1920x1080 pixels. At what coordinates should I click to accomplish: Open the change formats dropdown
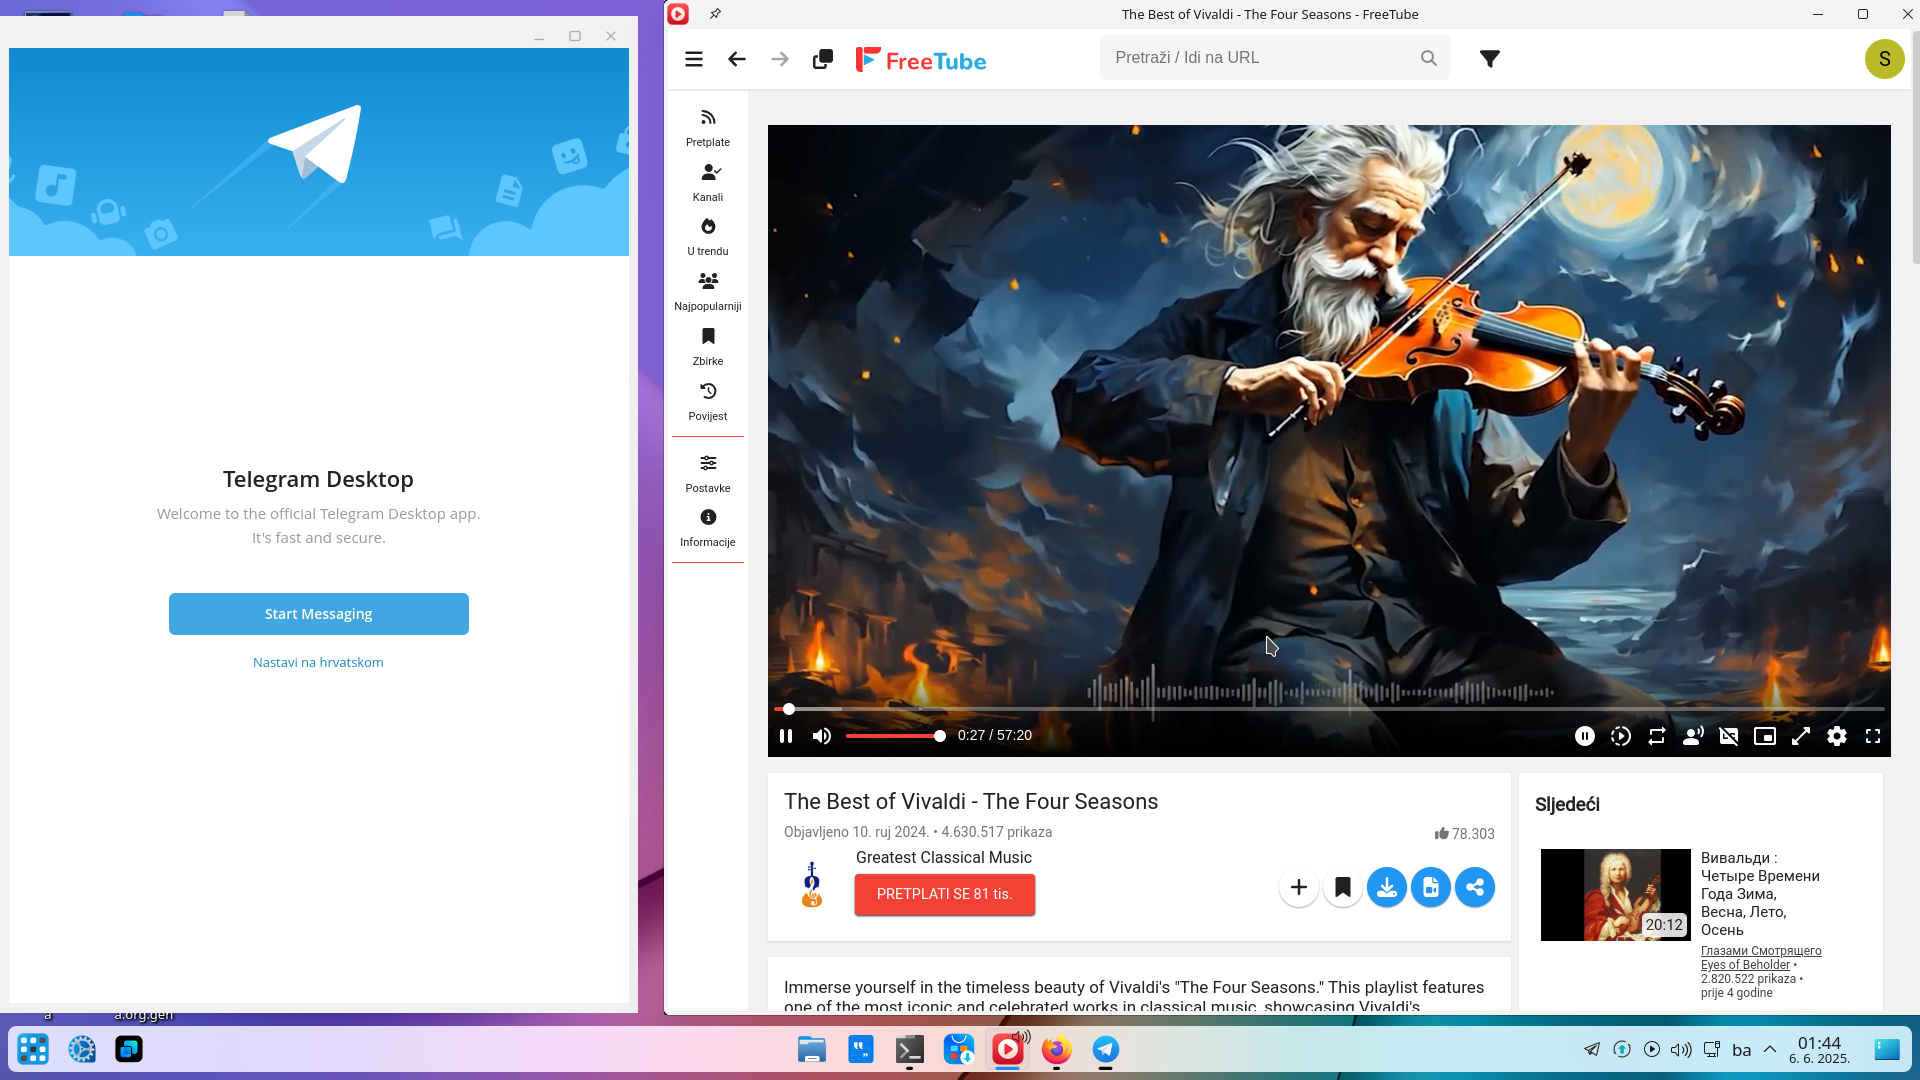tap(1431, 887)
